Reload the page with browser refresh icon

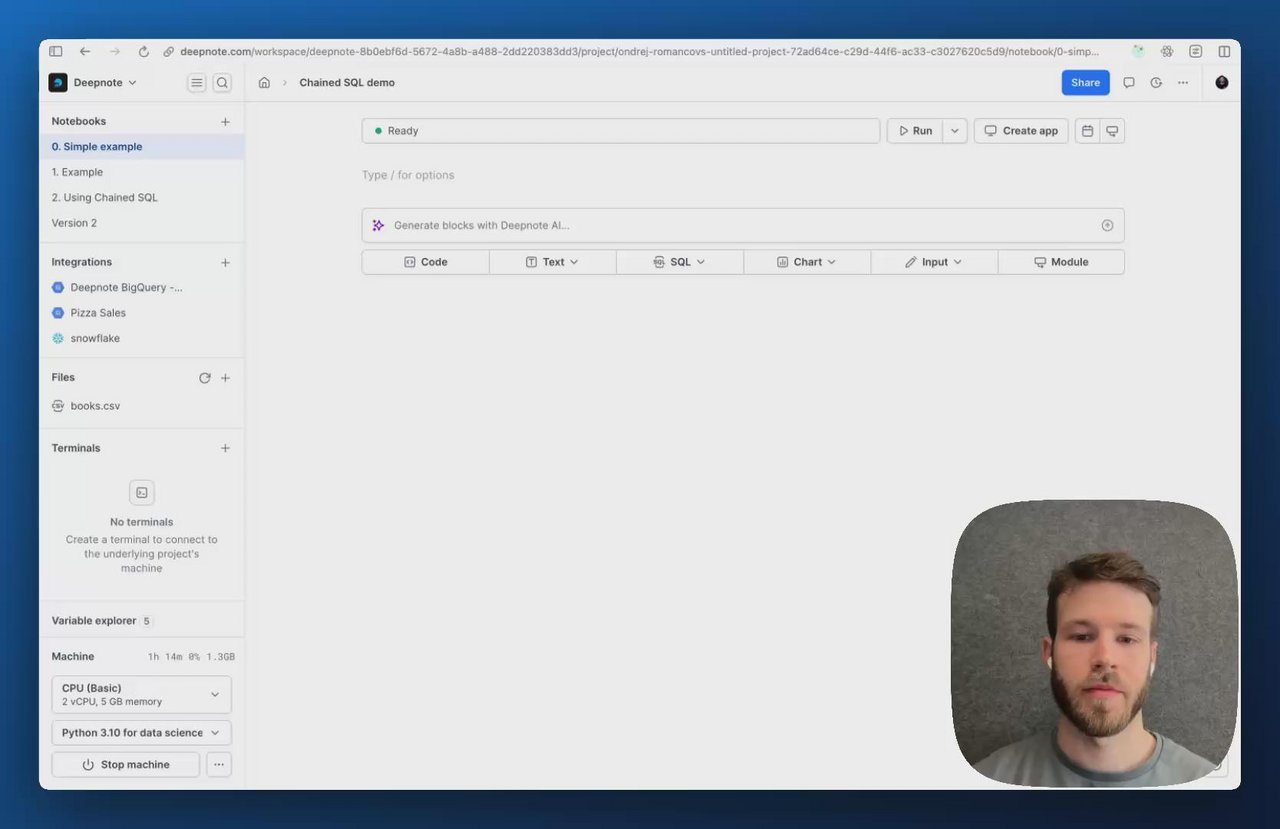coord(143,51)
